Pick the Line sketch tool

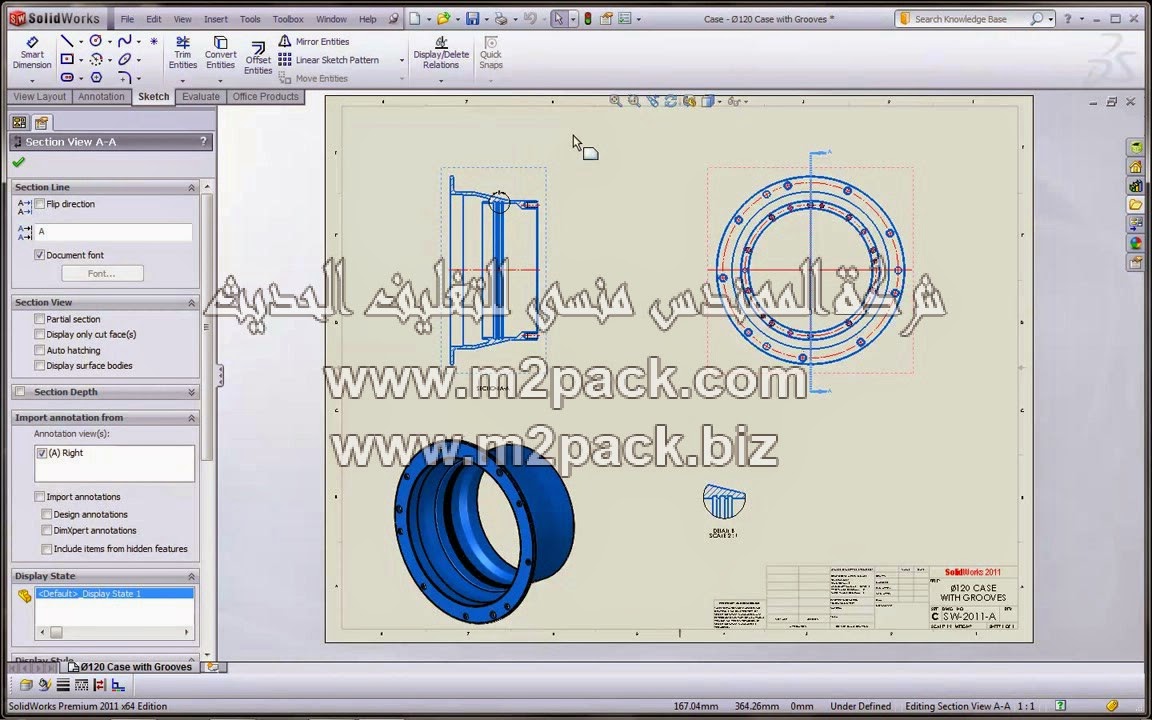tap(67, 41)
